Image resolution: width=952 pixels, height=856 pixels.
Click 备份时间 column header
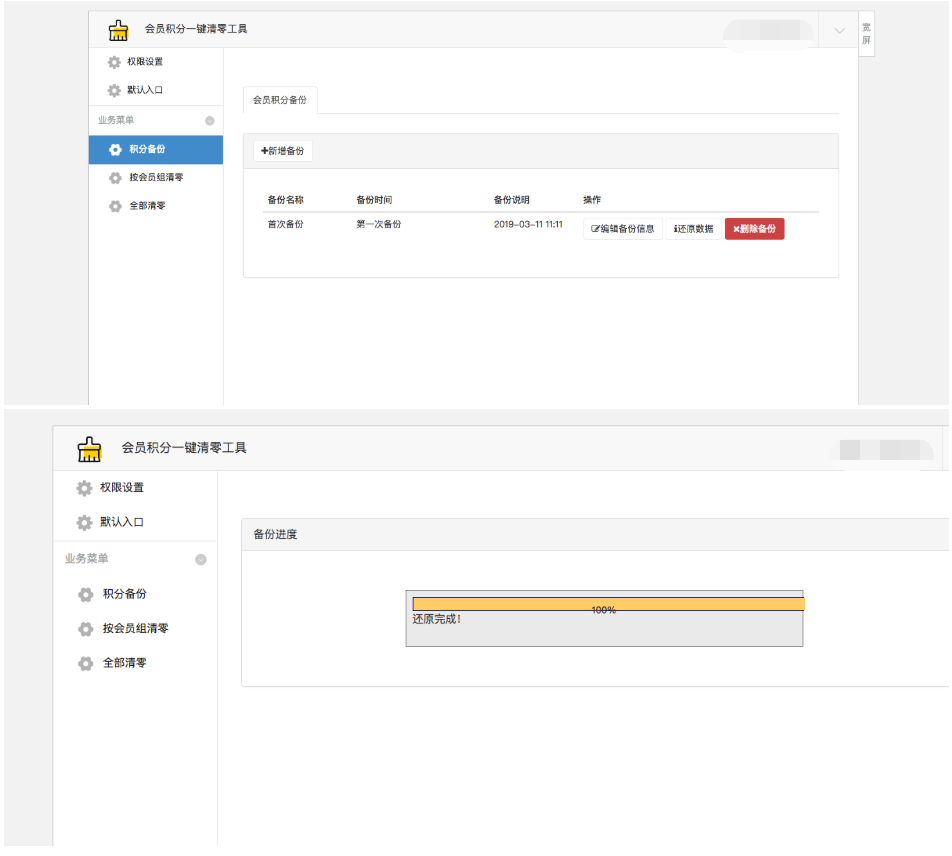tap(375, 200)
